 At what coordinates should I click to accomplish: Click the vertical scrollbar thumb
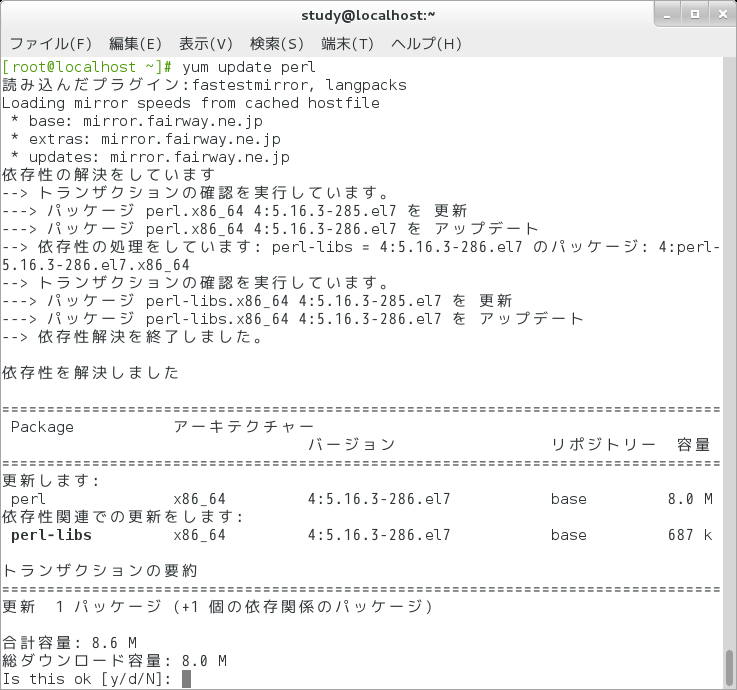coord(729,666)
